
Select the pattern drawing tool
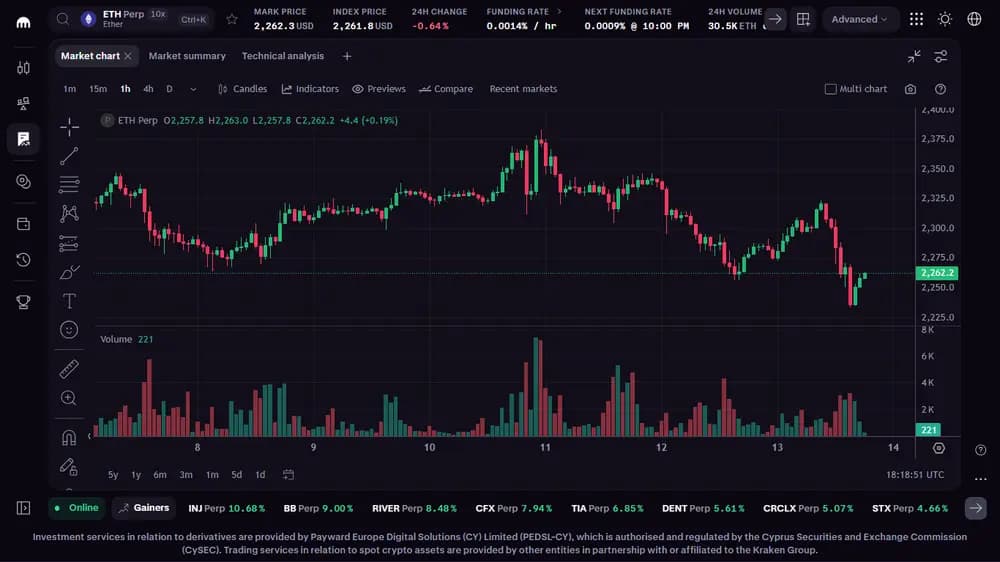69,214
